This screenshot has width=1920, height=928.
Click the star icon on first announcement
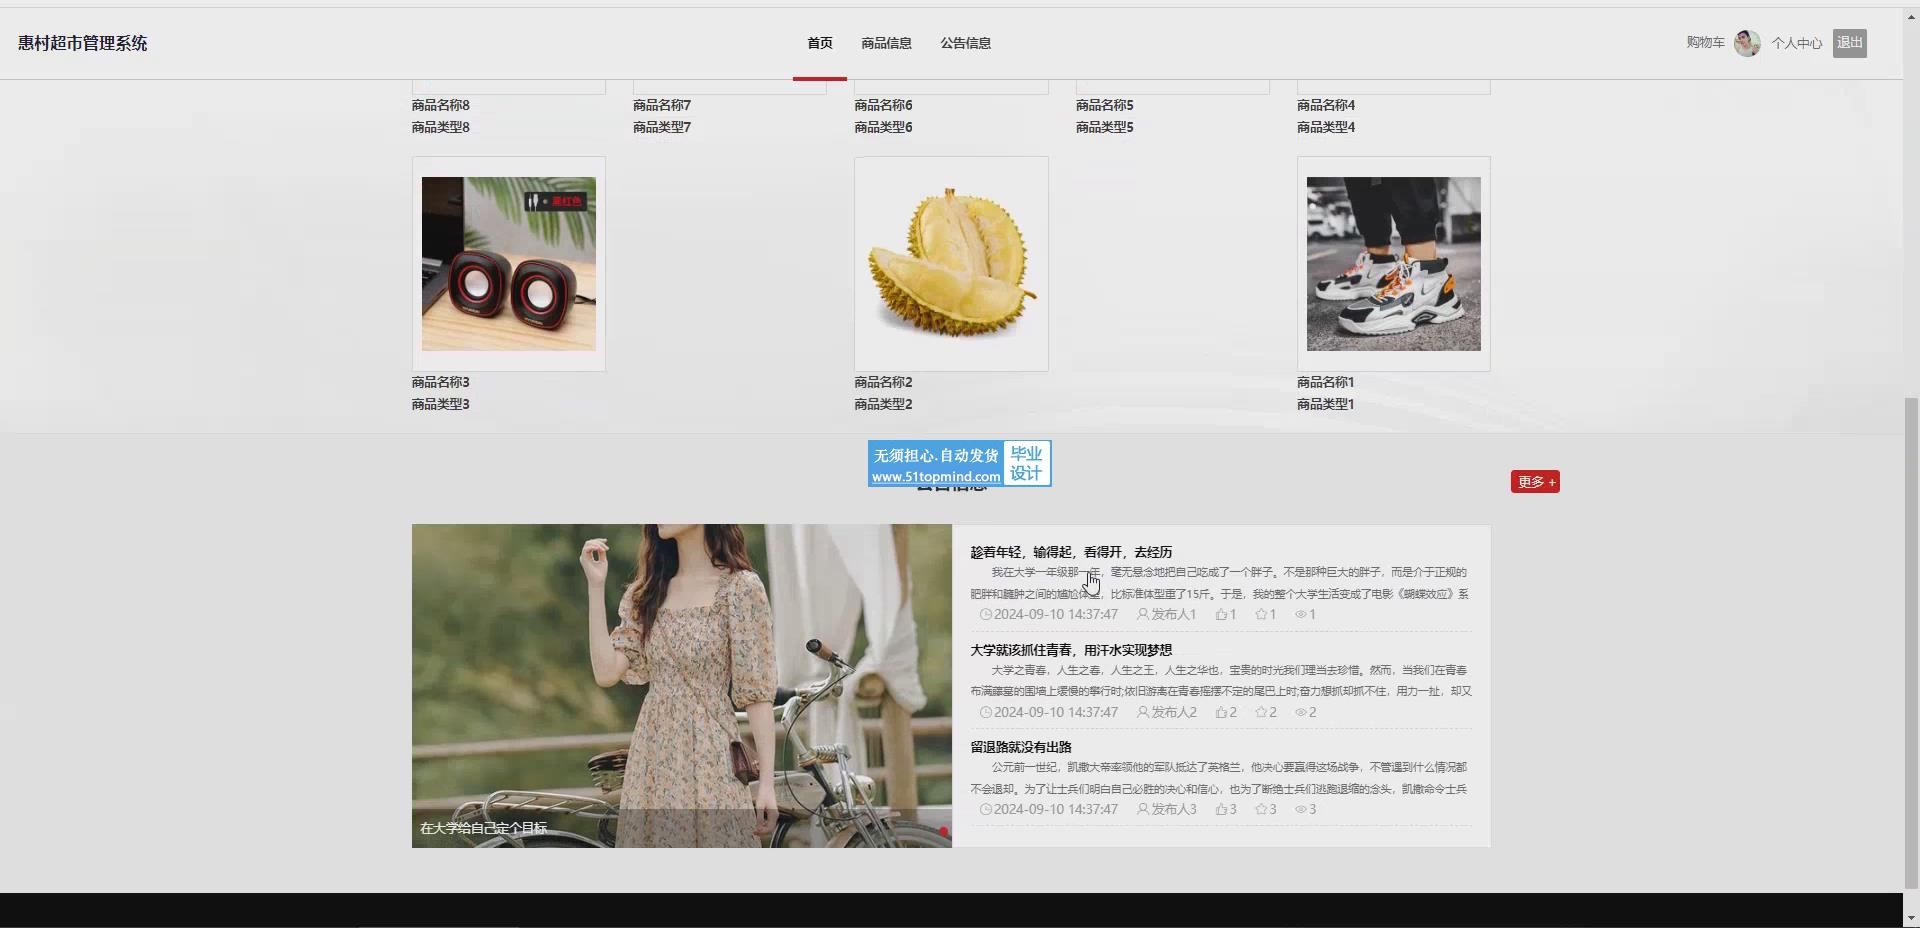click(1261, 615)
